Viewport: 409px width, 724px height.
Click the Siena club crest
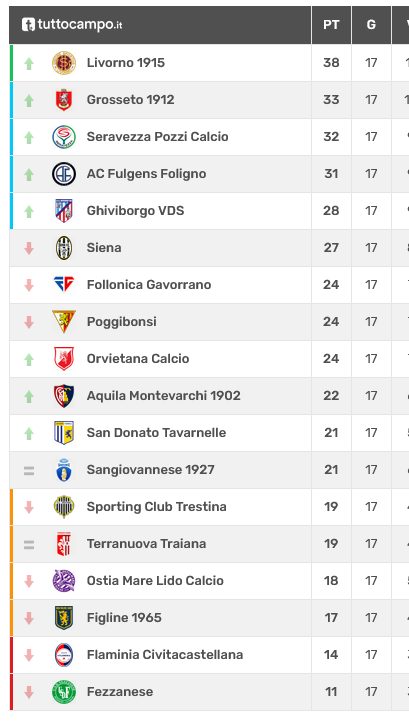pyautogui.click(x=64, y=248)
